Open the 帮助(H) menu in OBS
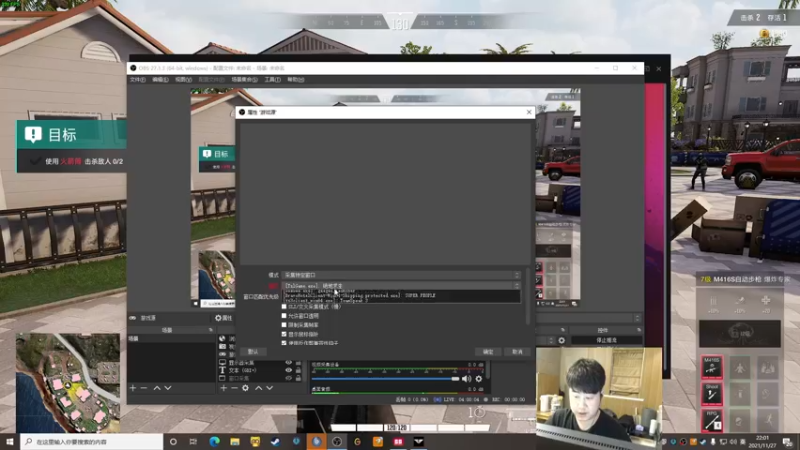The image size is (800, 450). click(x=295, y=80)
